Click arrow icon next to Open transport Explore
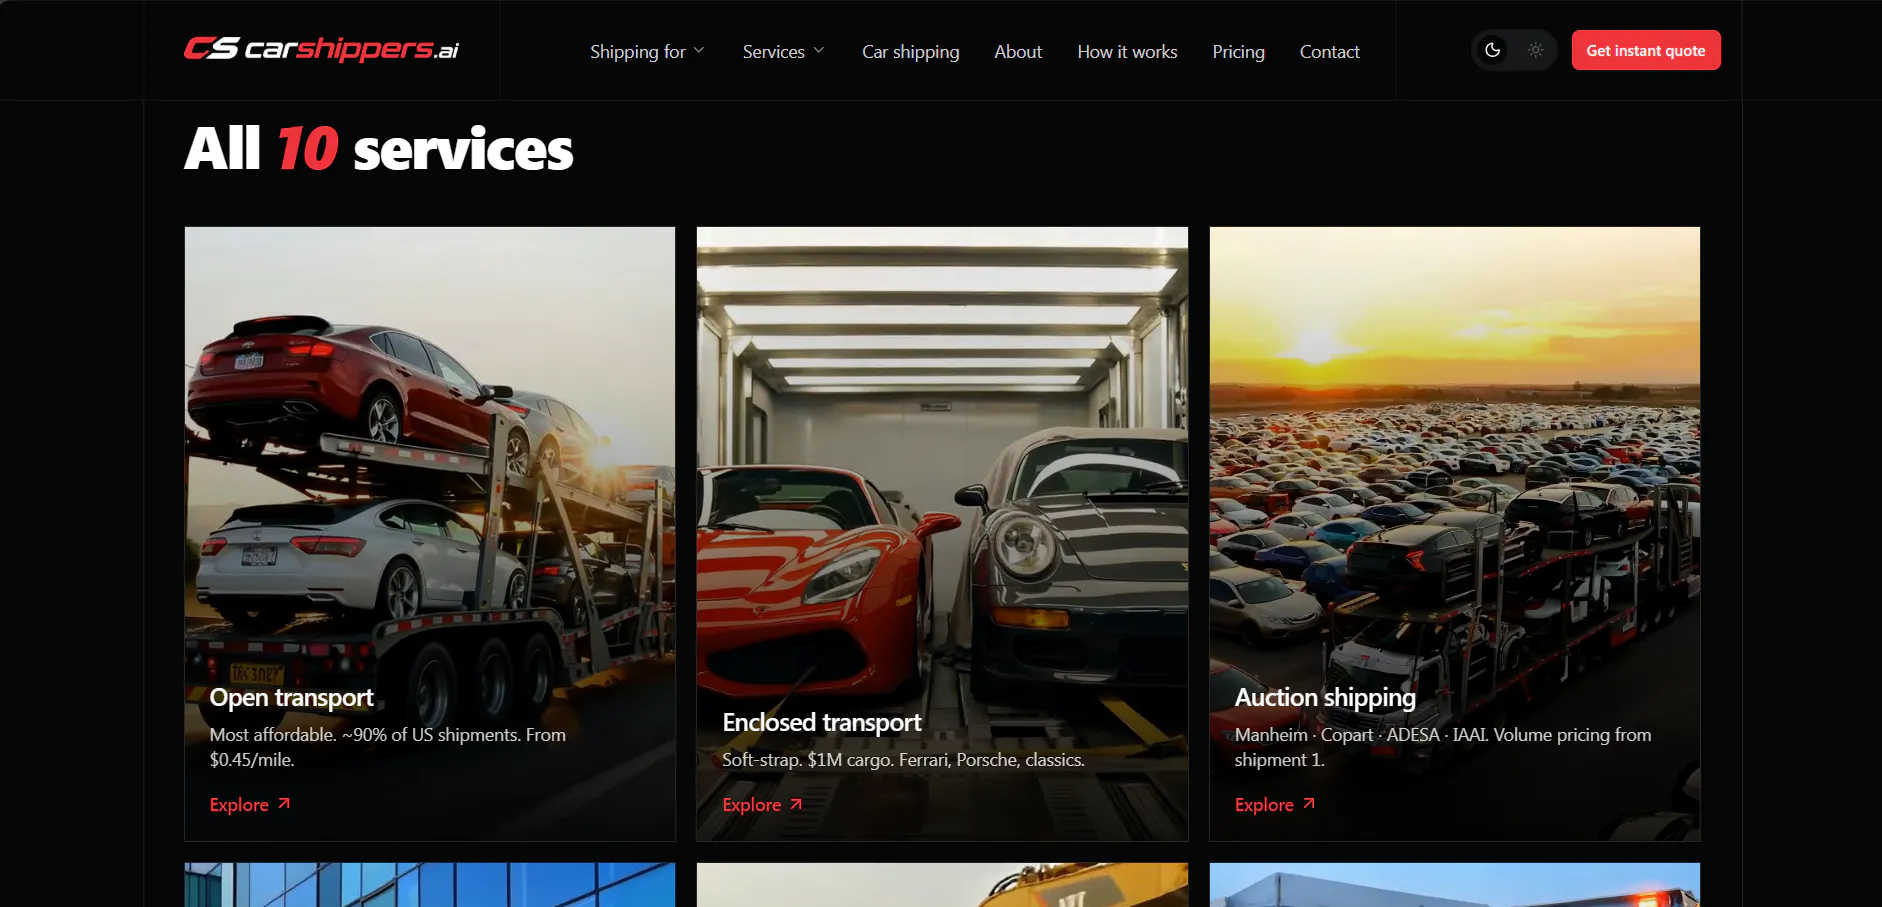 coord(284,804)
